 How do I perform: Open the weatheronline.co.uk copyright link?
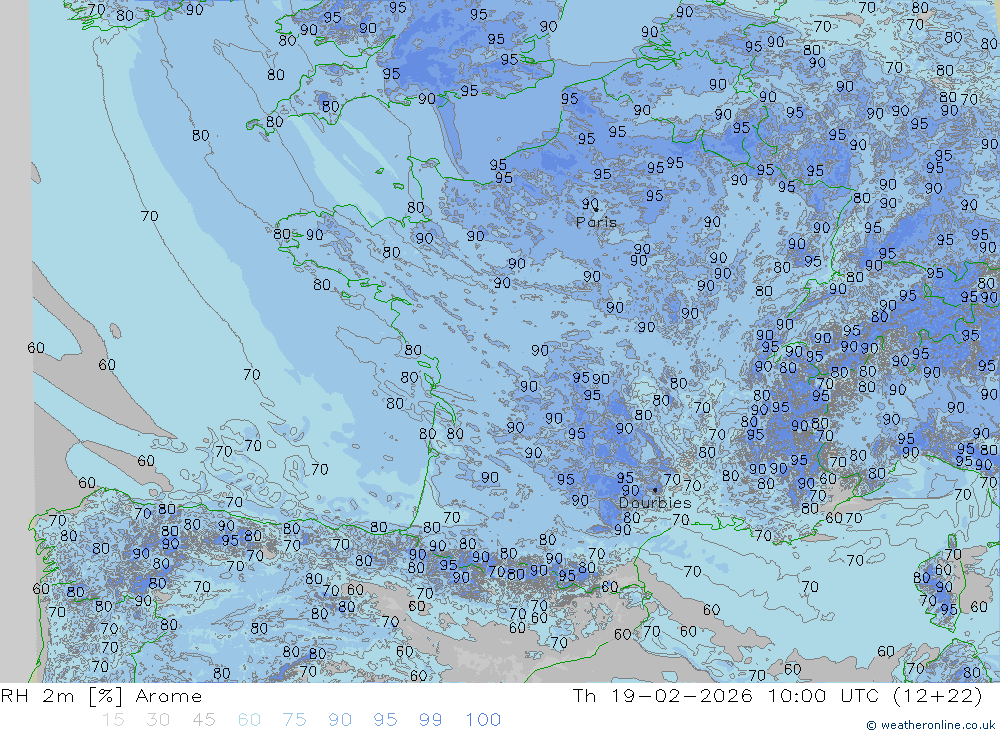929,724
